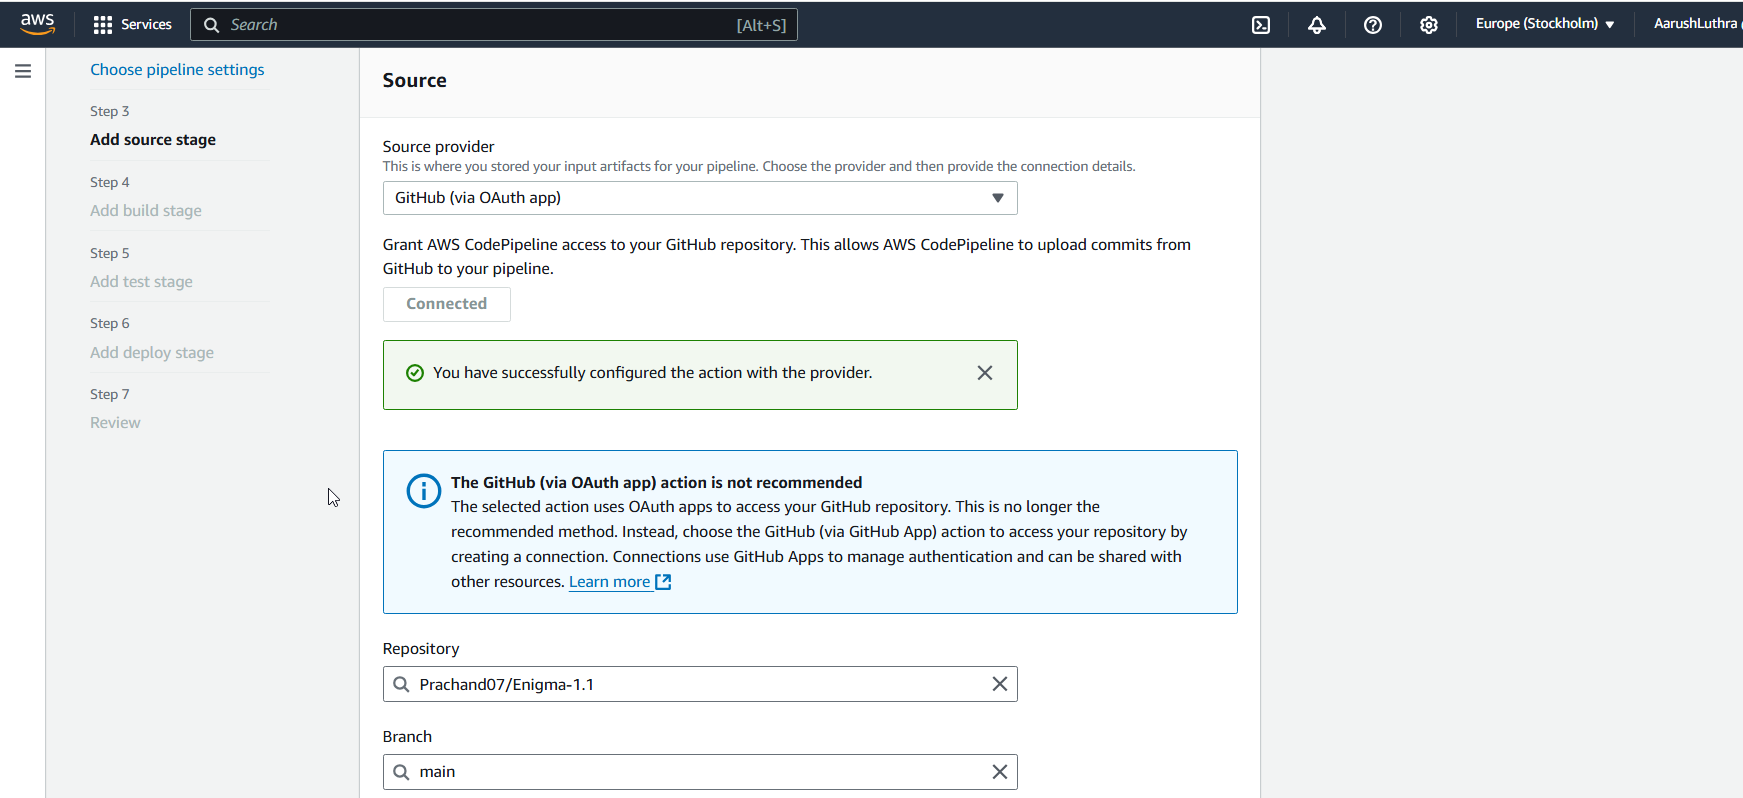The width and height of the screenshot is (1743, 798).
Task: Click the Source section heading
Action: (x=415, y=81)
